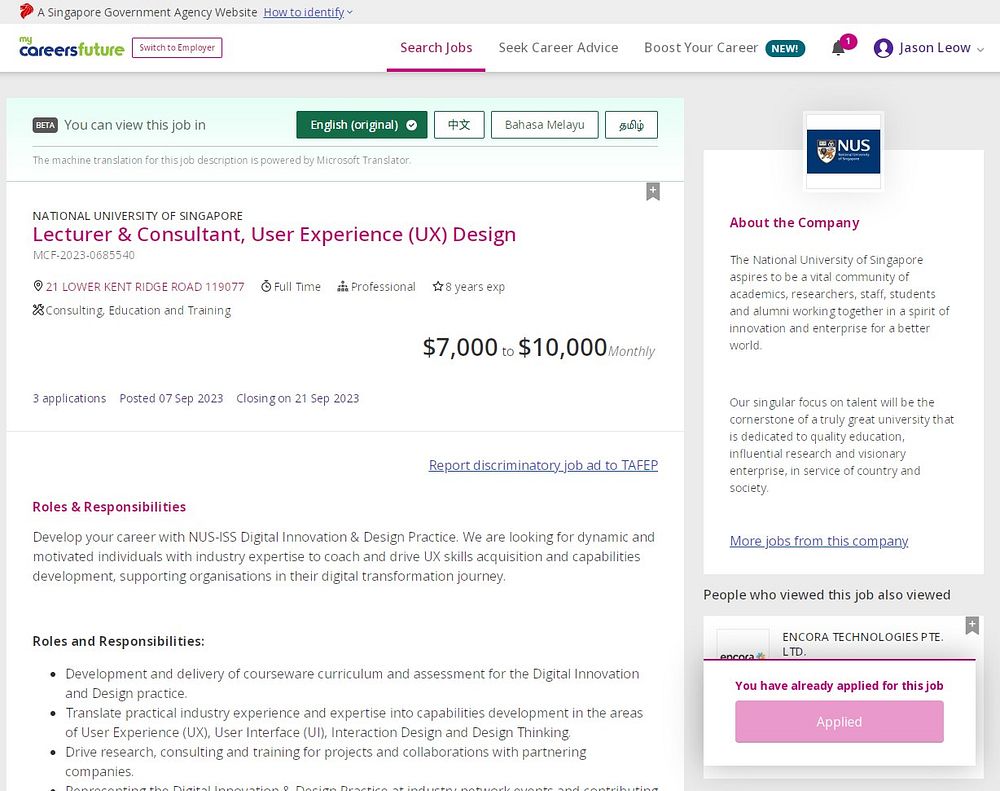Open the 21 Lower Kent Ridge Road address link
The height and width of the screenshot is (791, 1000).
[x=145, y=287]
